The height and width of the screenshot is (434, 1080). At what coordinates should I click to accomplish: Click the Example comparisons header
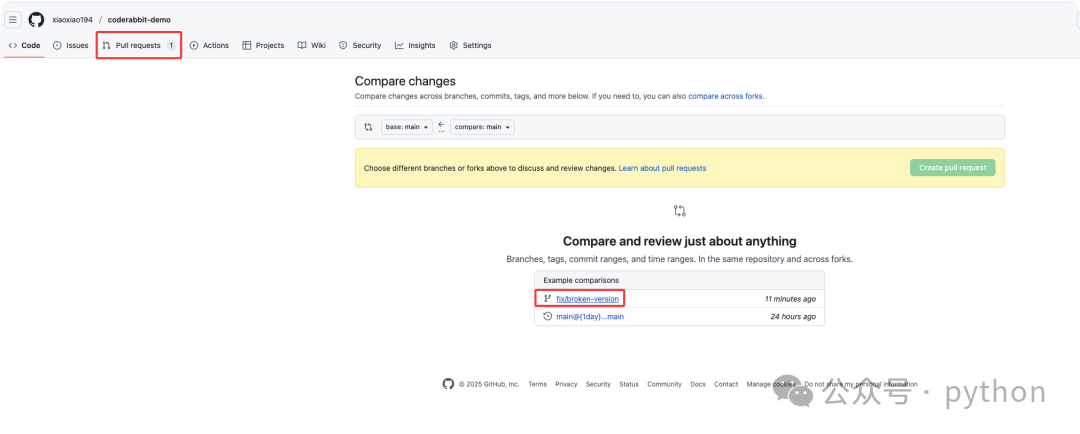pyautogui.click(x=581, y=280)
